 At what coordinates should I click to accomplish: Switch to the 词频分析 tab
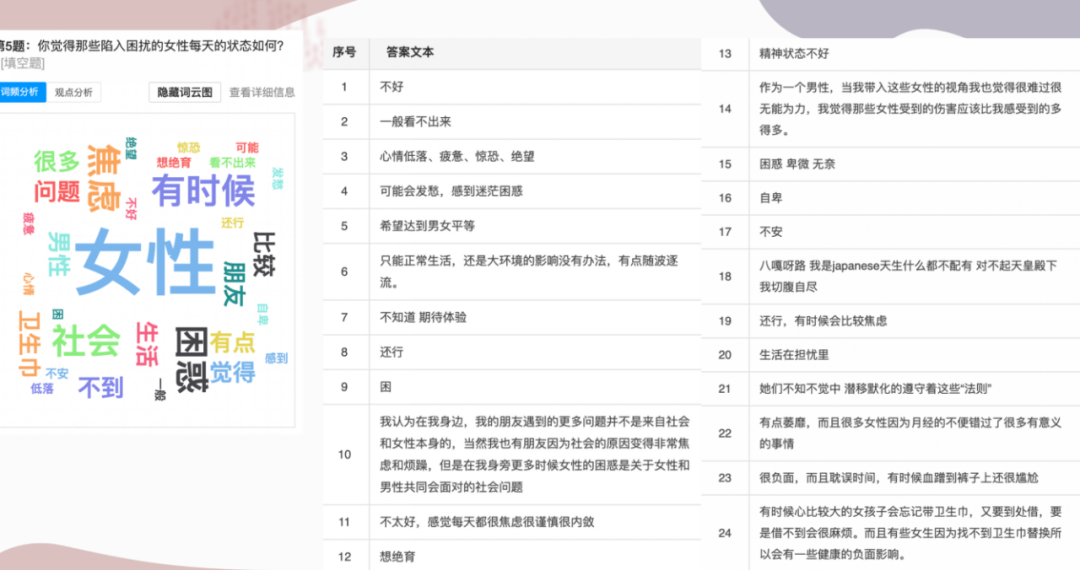coord(22,92)
